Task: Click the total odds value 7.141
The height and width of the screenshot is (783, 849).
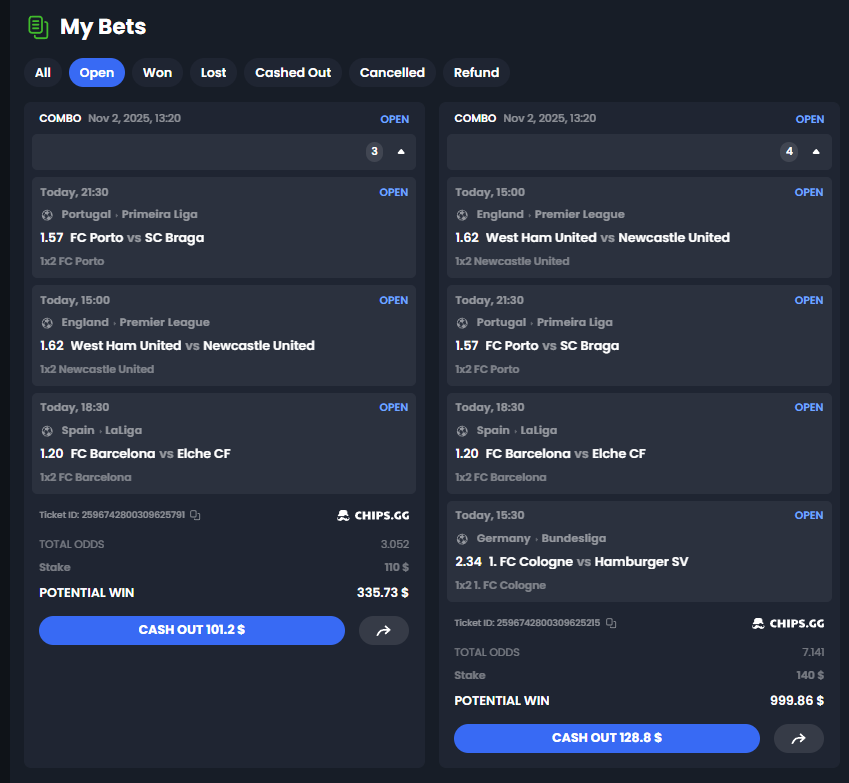Action: pyautogui.click(x=813, y=652)
